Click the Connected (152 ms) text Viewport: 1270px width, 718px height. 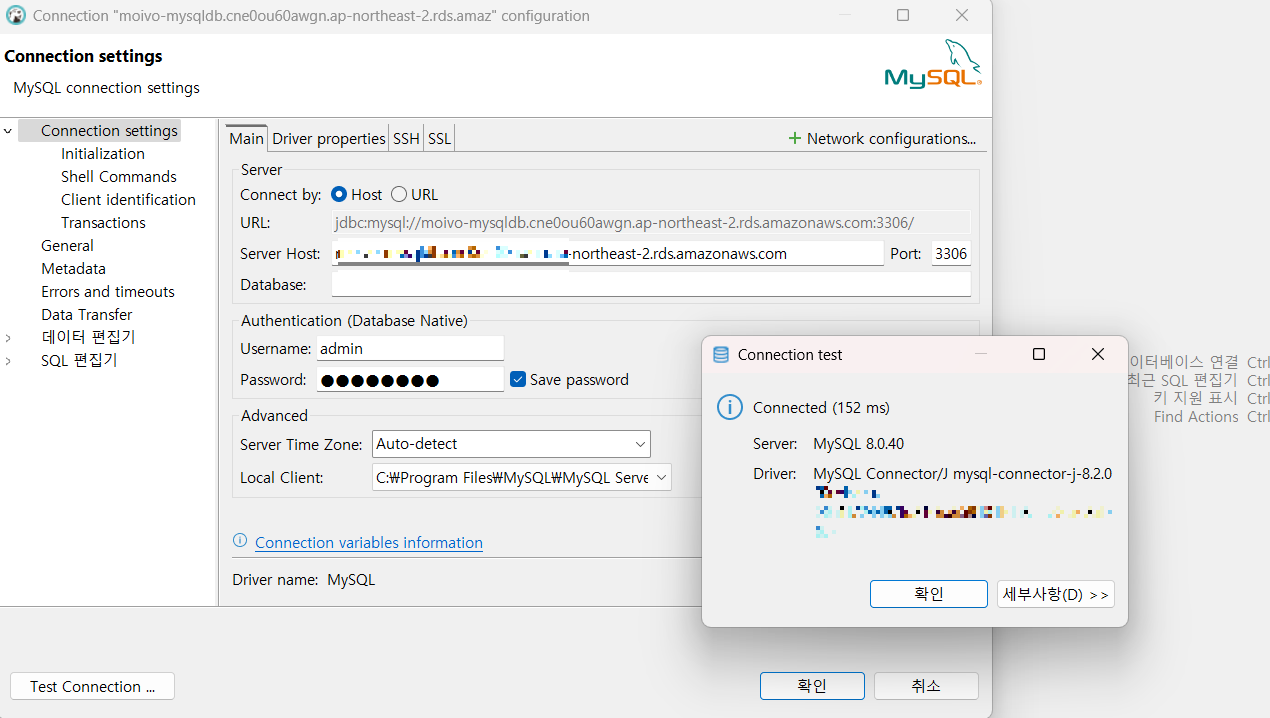(x=821, y=408)
